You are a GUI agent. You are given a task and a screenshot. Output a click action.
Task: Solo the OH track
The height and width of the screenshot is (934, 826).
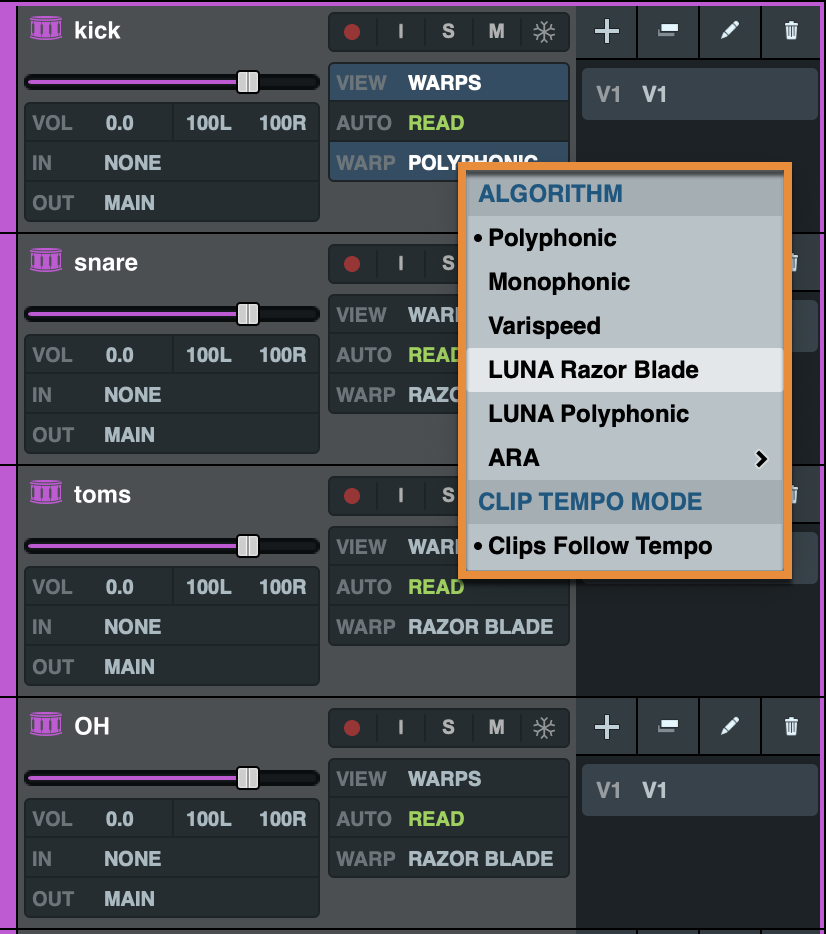pos(448,727)
